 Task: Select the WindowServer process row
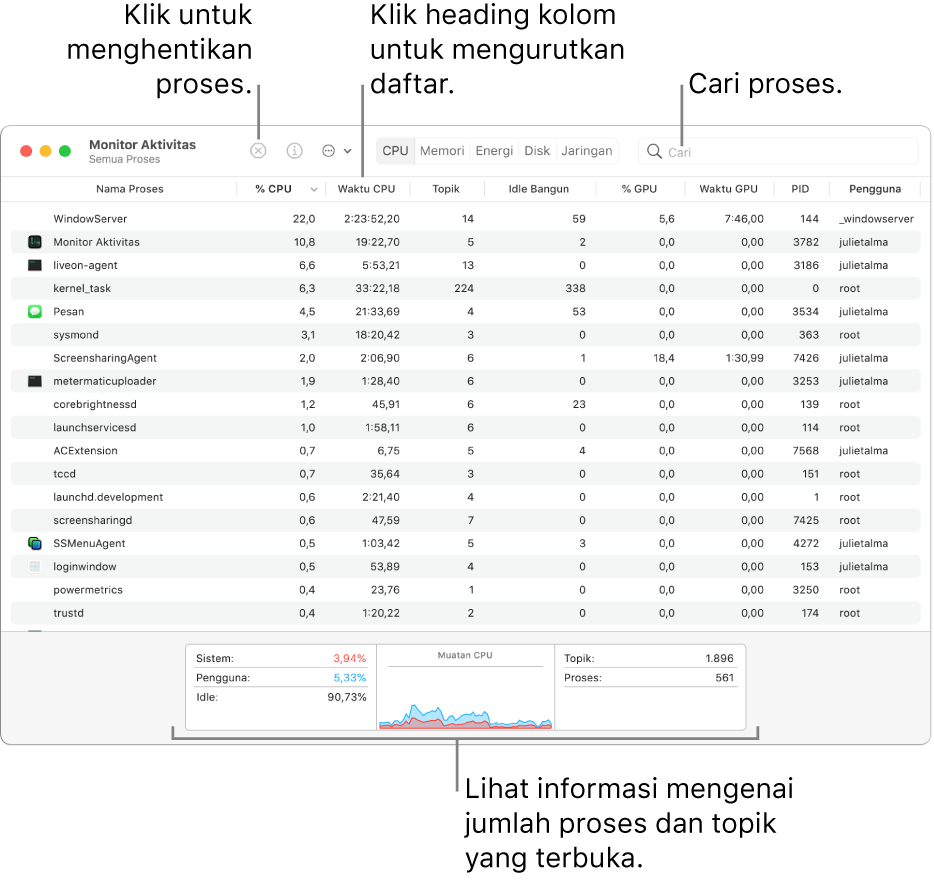(465, 219)
